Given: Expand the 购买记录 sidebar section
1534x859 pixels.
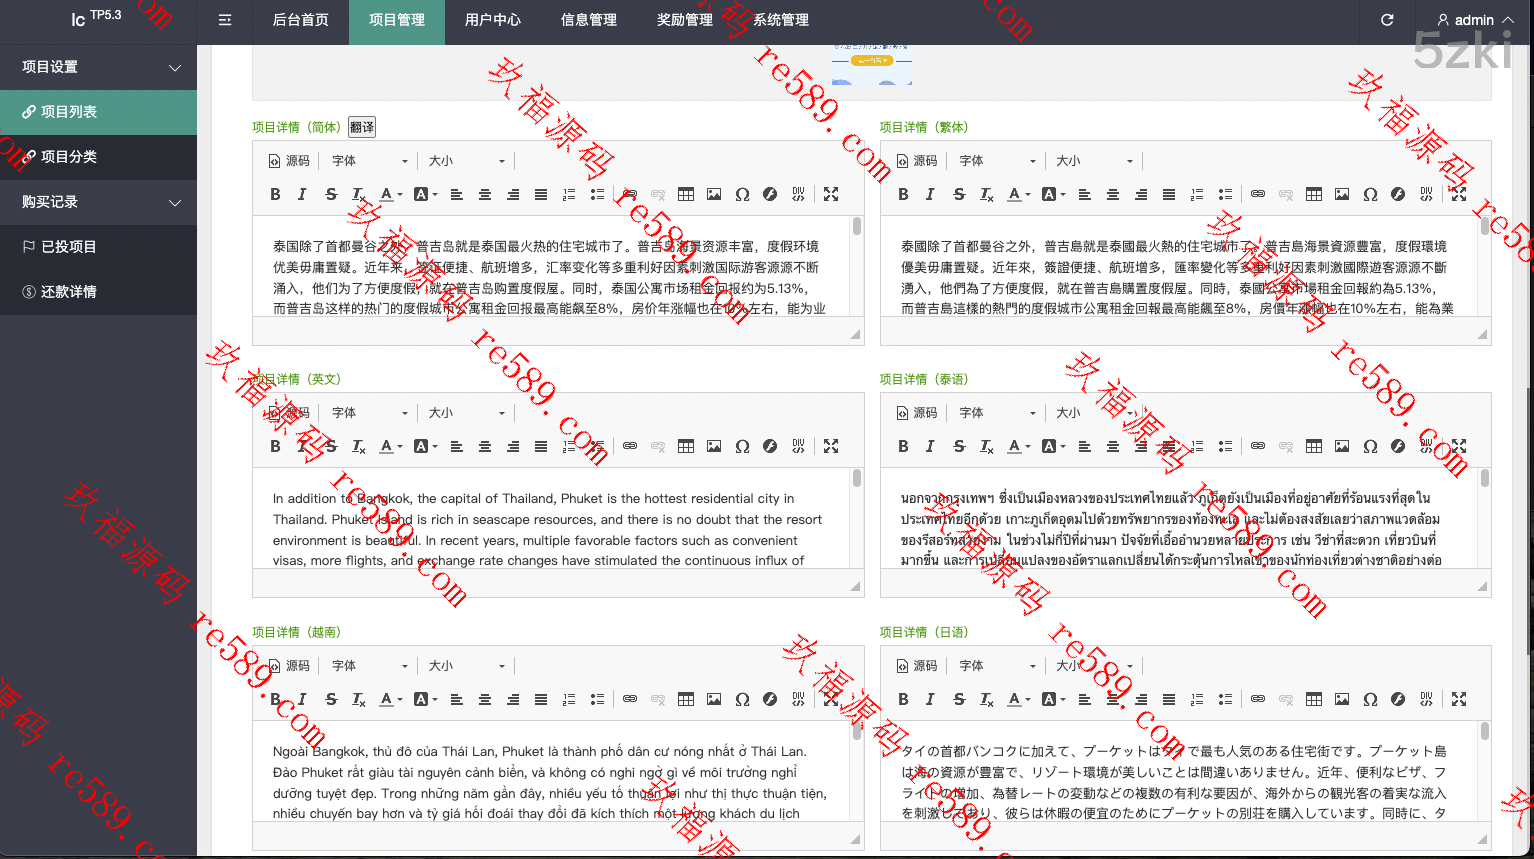Looking at the screenshot, I should pyautogui.click(x=98, y=202).
